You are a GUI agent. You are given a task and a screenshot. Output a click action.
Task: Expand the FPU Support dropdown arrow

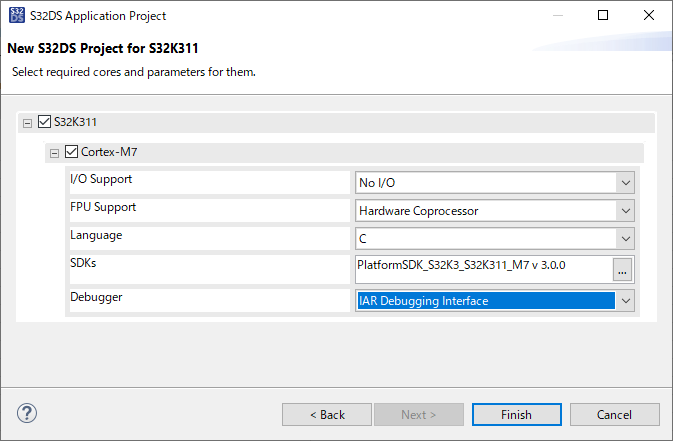tap(625, 211)
